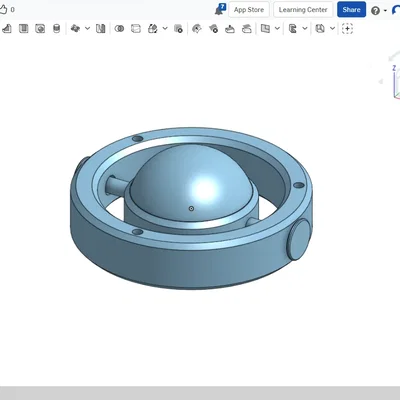Open the help question-mark menu

375,11
